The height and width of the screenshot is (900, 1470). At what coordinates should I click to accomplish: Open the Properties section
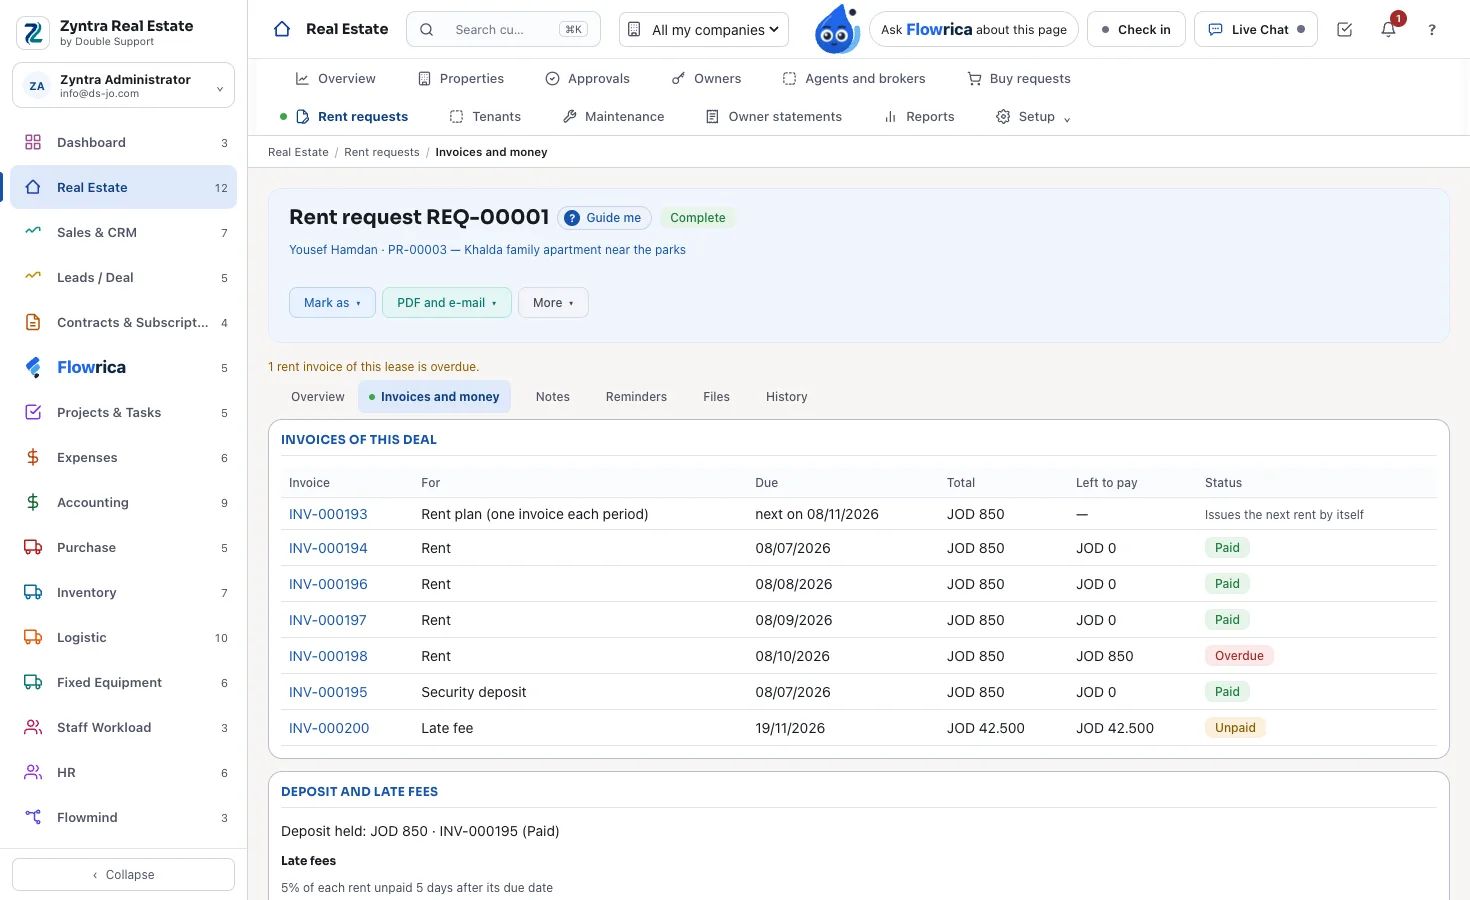click(x=461, y=79)
